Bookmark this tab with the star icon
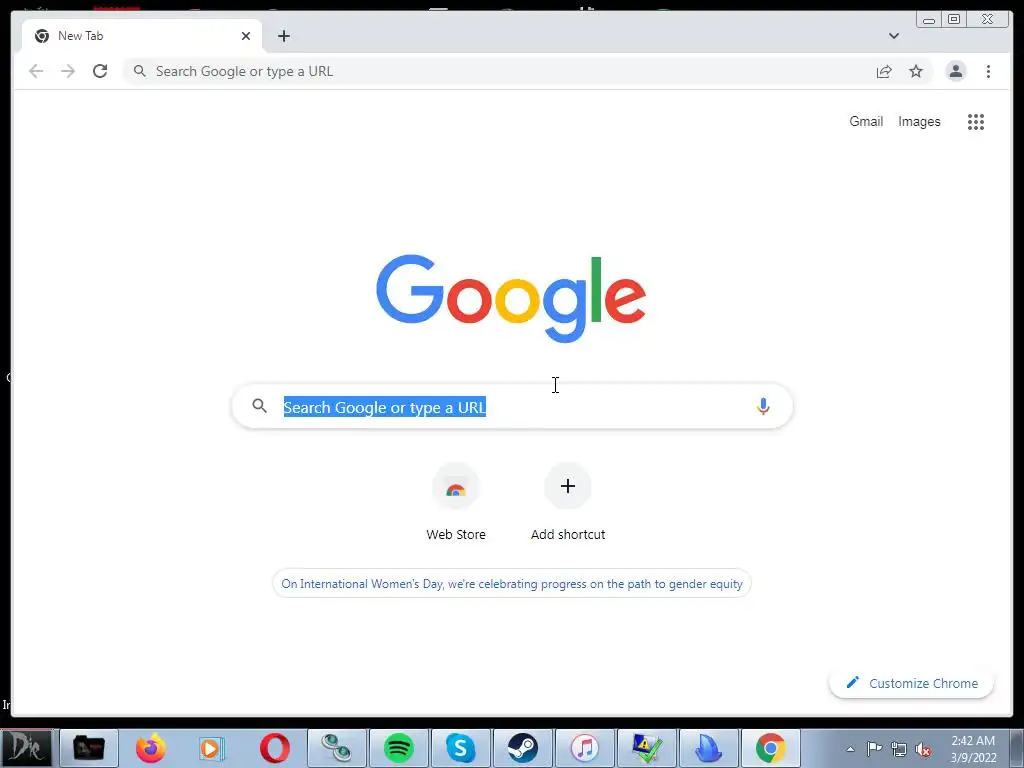Viewport: 1024px width, 768px height. click(x=916, y=71)
